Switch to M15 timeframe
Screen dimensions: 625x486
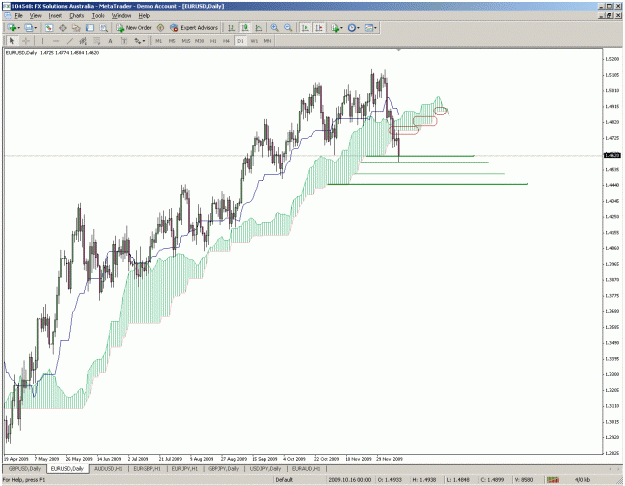point(186,41)
